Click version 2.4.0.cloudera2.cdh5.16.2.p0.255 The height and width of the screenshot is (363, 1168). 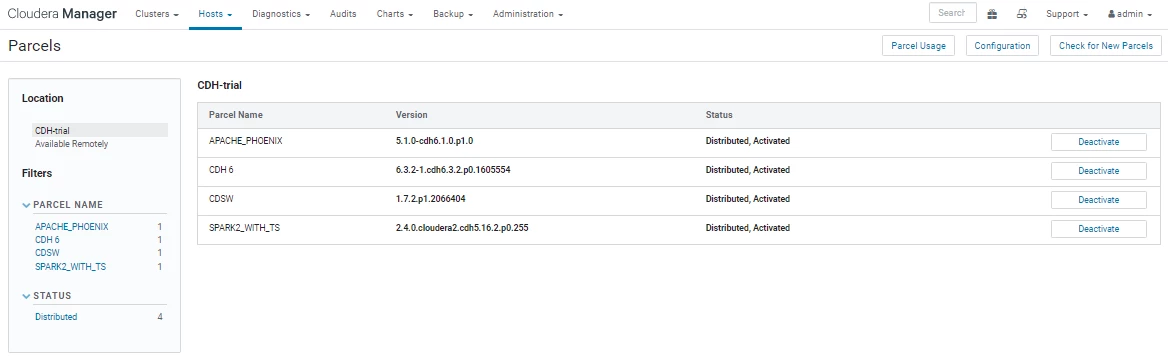[462, 228]
